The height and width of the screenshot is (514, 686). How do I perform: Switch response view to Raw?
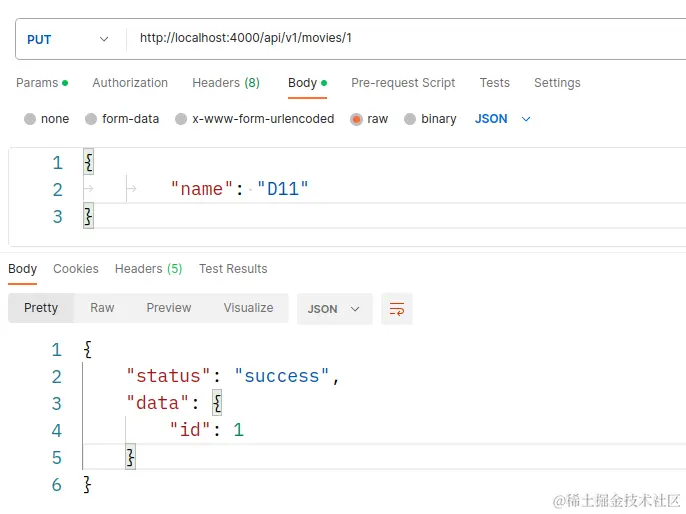[x=102, y=308]
